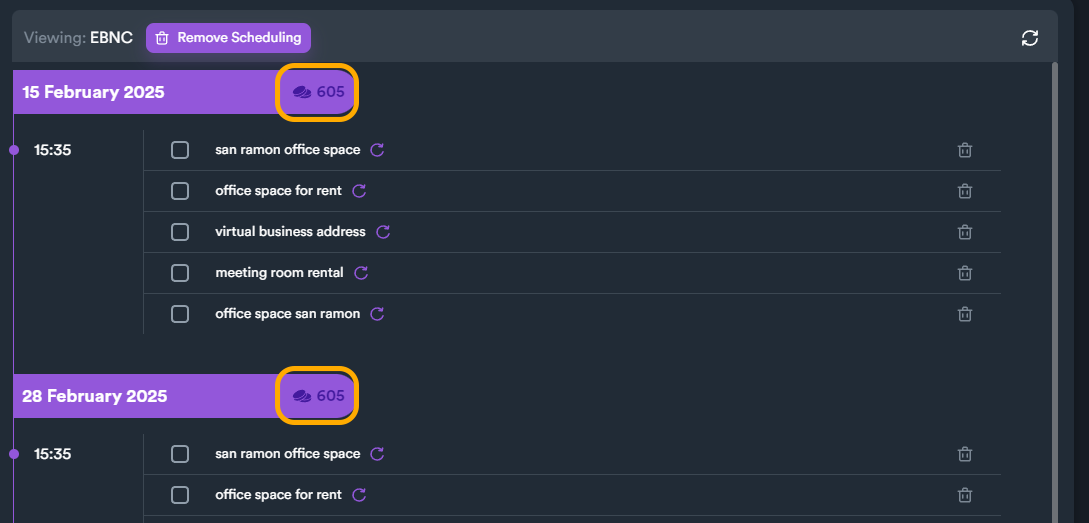Image resolution: width=1089 pixels, height=523 pixels.
Task: Click refresh icon beside 28 February "san ramon office space"
Action: [x=377, y=454]
